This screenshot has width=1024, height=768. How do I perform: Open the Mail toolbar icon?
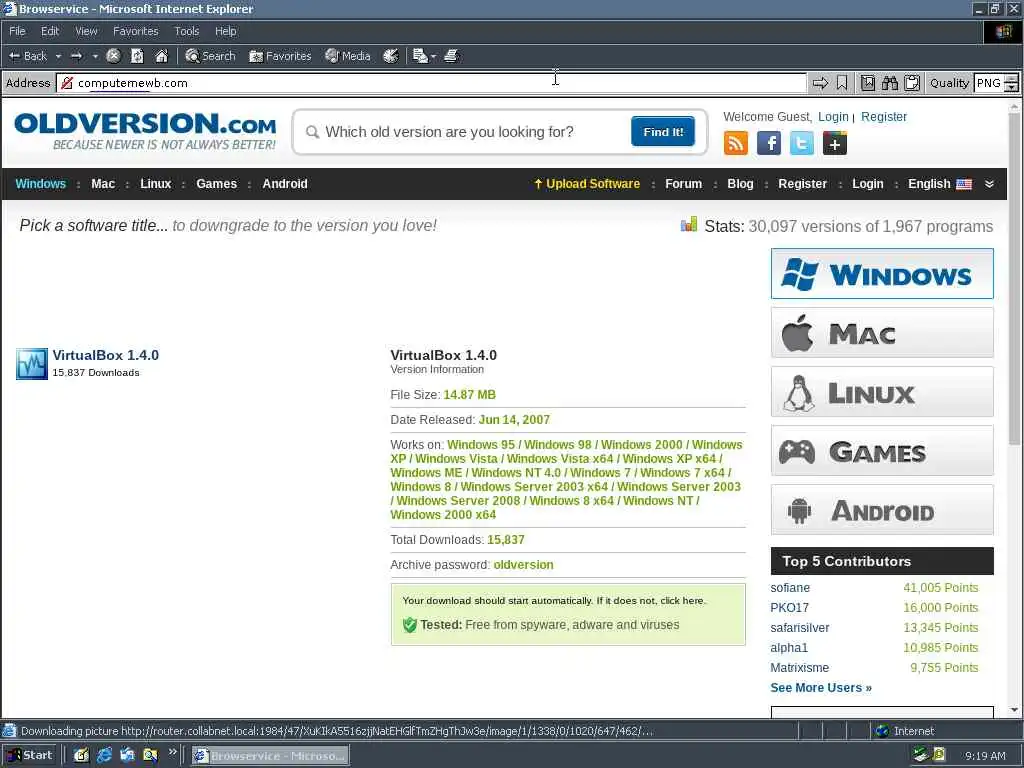point(420,56)
